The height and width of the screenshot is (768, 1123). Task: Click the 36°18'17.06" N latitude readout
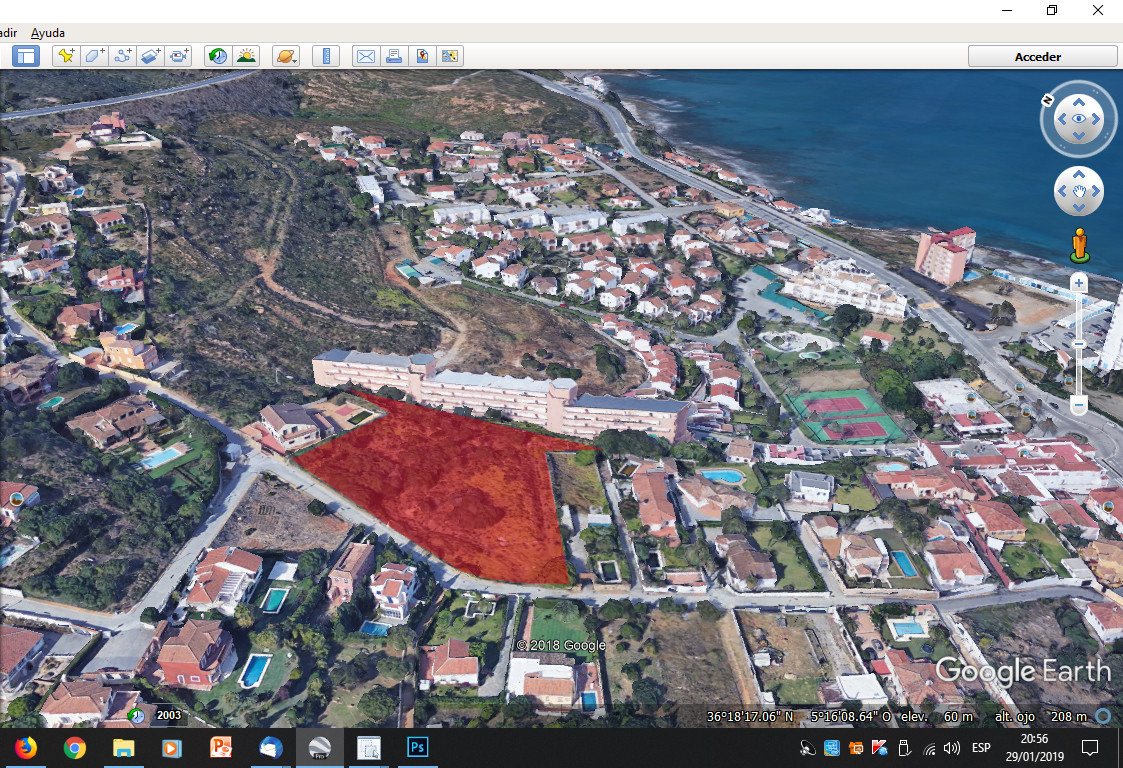(x=750, y=716)
